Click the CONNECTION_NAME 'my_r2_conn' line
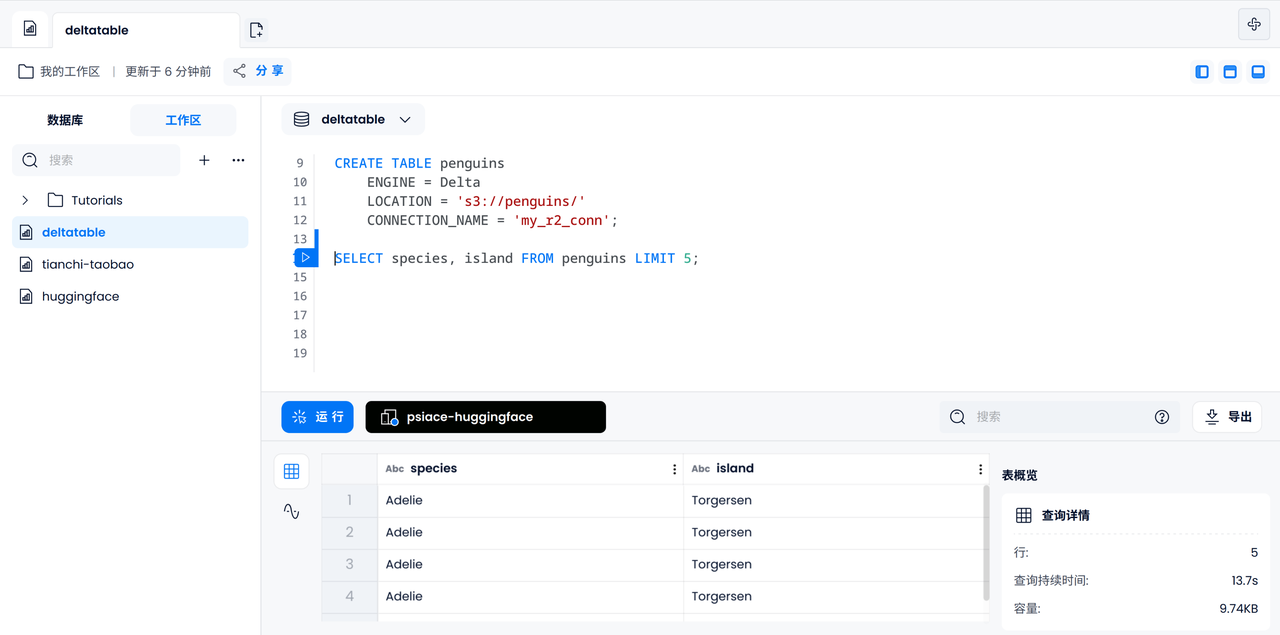Viewport: 1280px width, 635px height. click(x=492, y=220)
